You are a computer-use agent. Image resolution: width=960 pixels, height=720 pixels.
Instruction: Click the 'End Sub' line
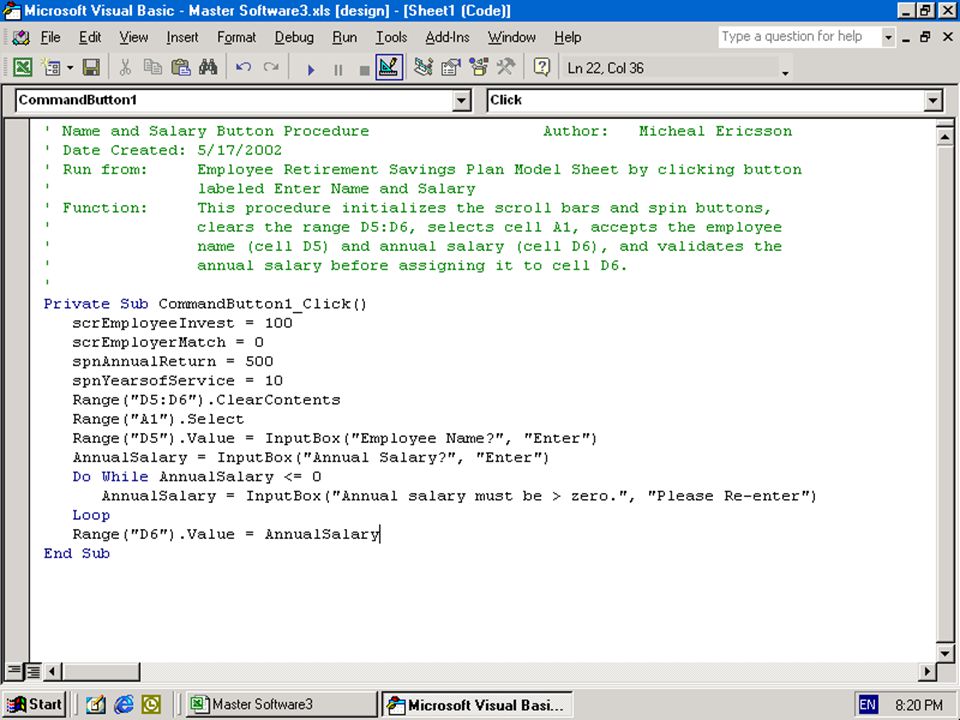77,553
